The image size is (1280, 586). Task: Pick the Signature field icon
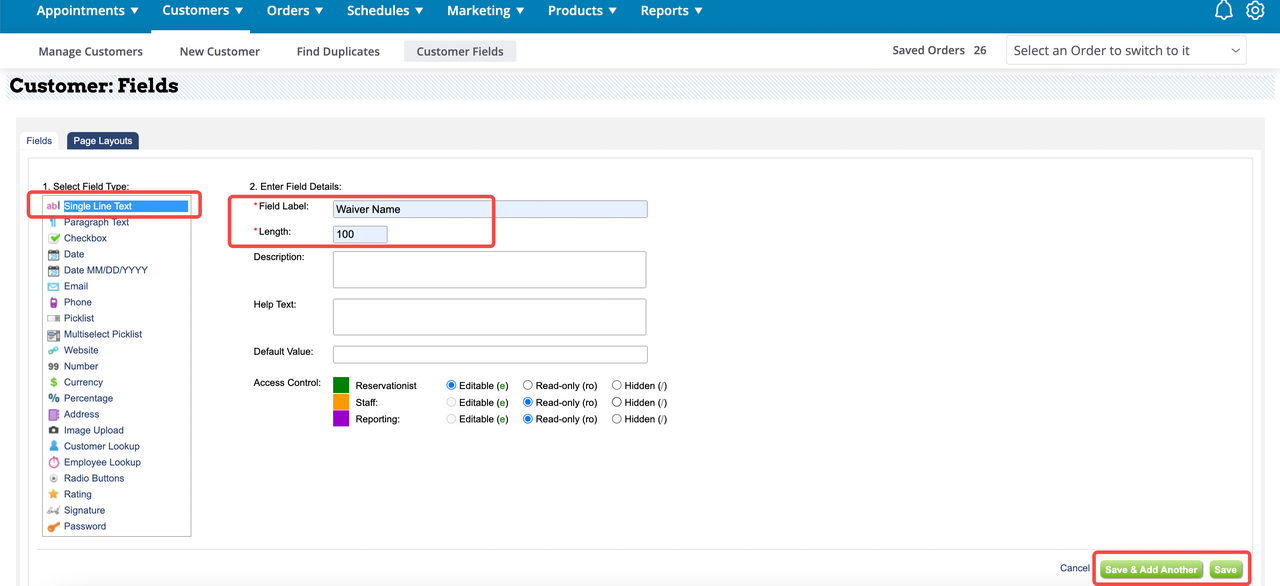(54, 510)
